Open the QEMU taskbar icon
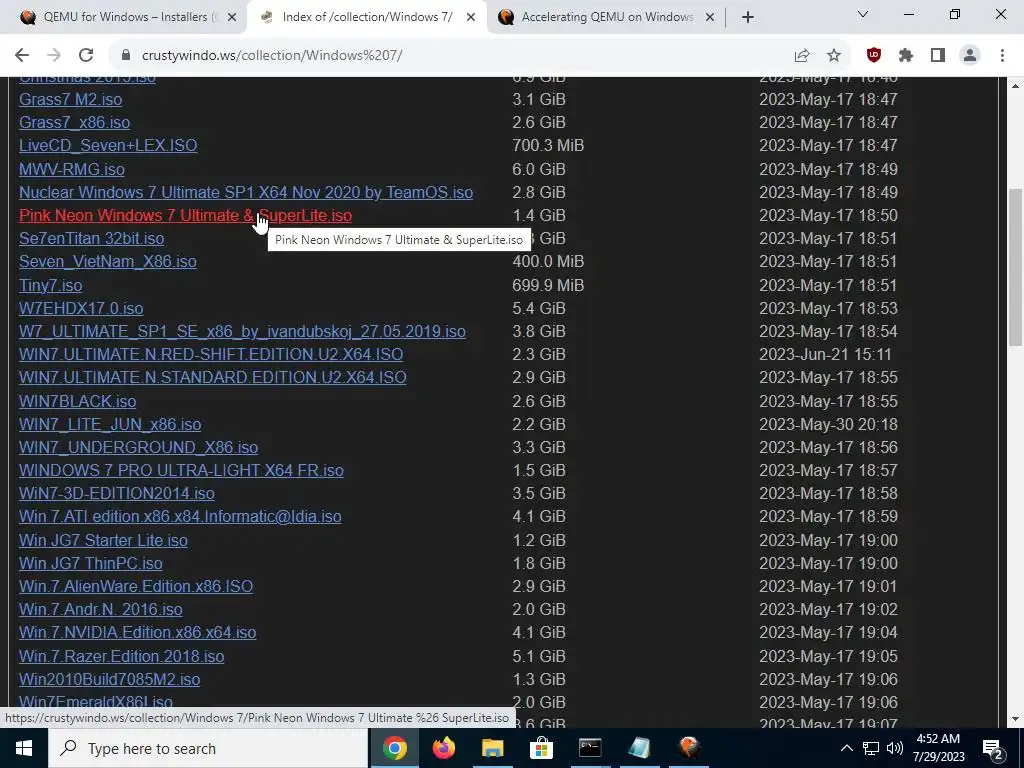Screen dimensions: 1024x768 point(688,748)
